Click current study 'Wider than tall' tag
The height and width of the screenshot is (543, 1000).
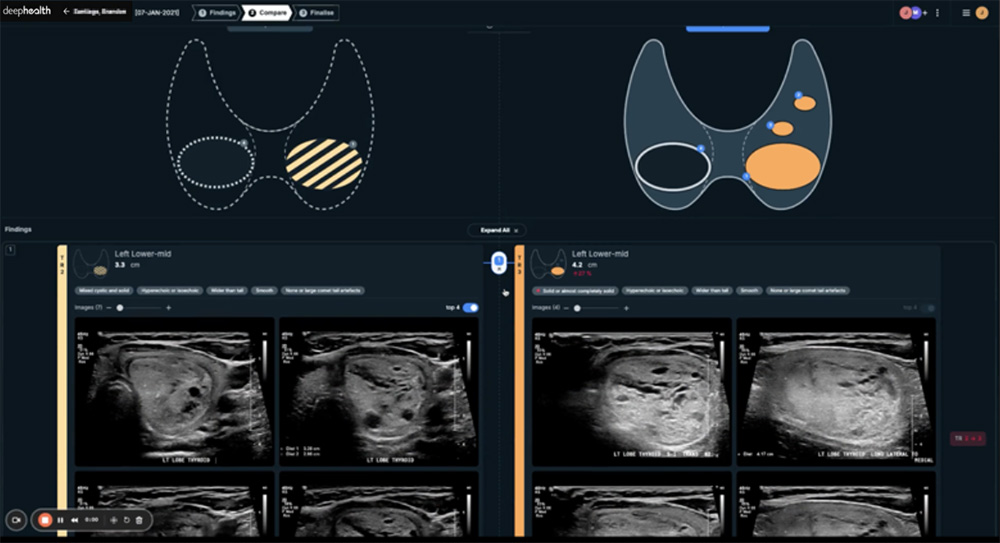pos(712,290)
